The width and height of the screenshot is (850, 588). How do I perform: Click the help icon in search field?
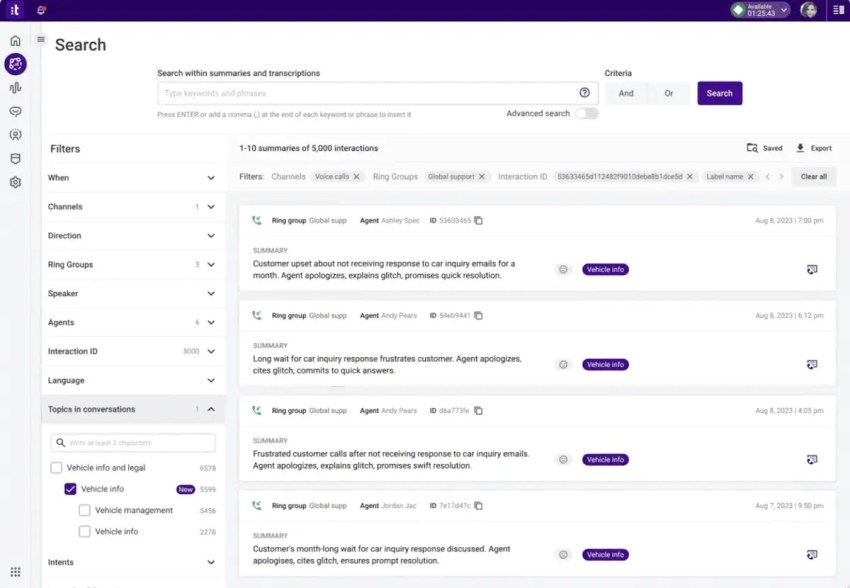584,93
